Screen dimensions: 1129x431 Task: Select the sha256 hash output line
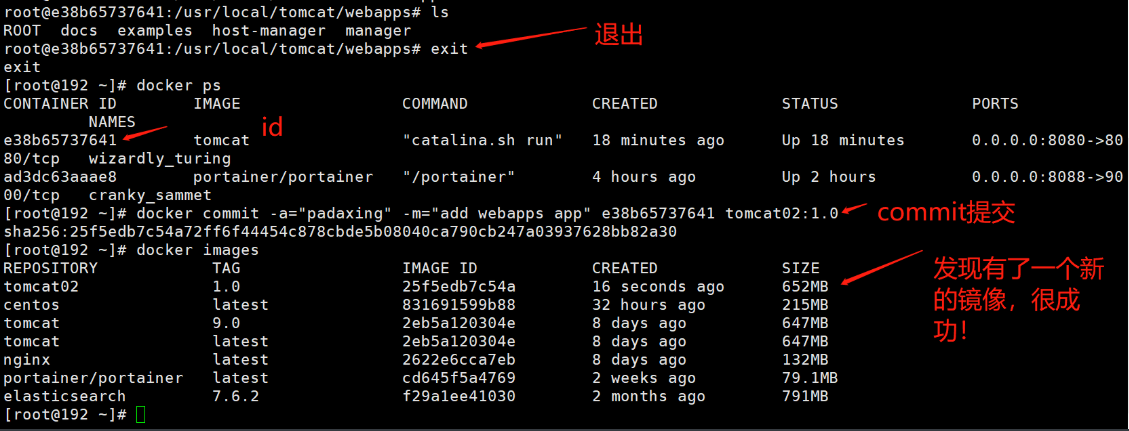(x=340, y=232)
